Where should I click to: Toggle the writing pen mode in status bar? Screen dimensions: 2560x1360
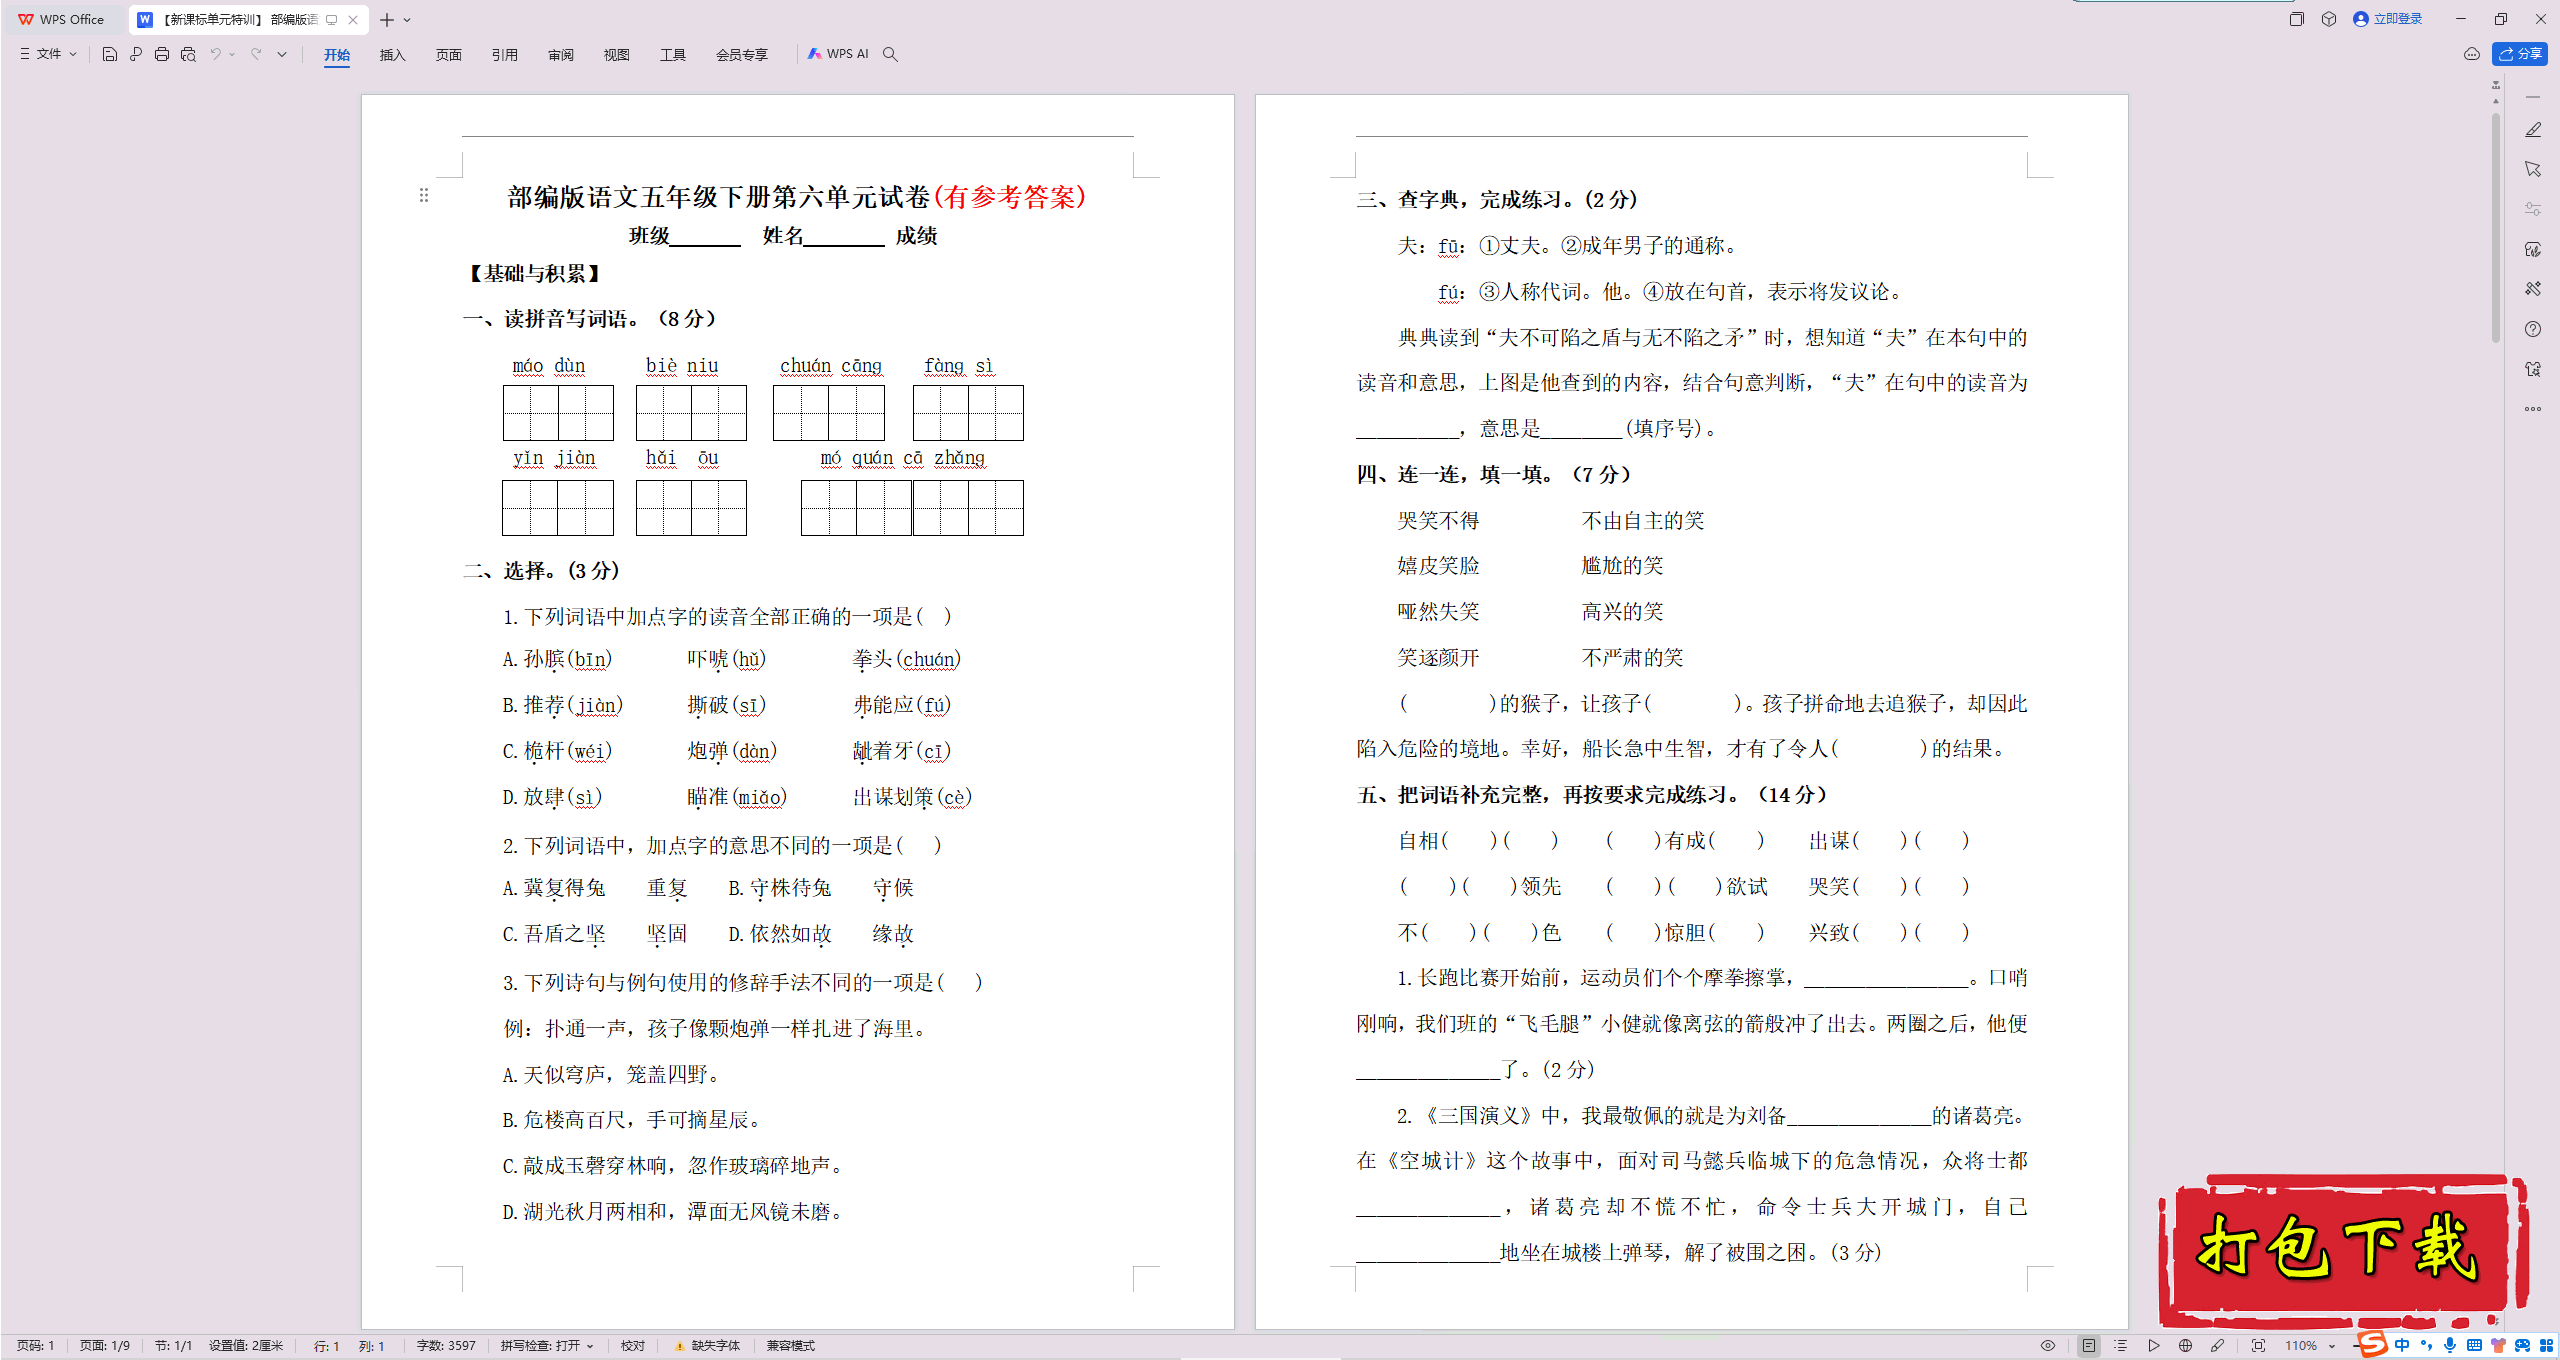[2218, 1346]
